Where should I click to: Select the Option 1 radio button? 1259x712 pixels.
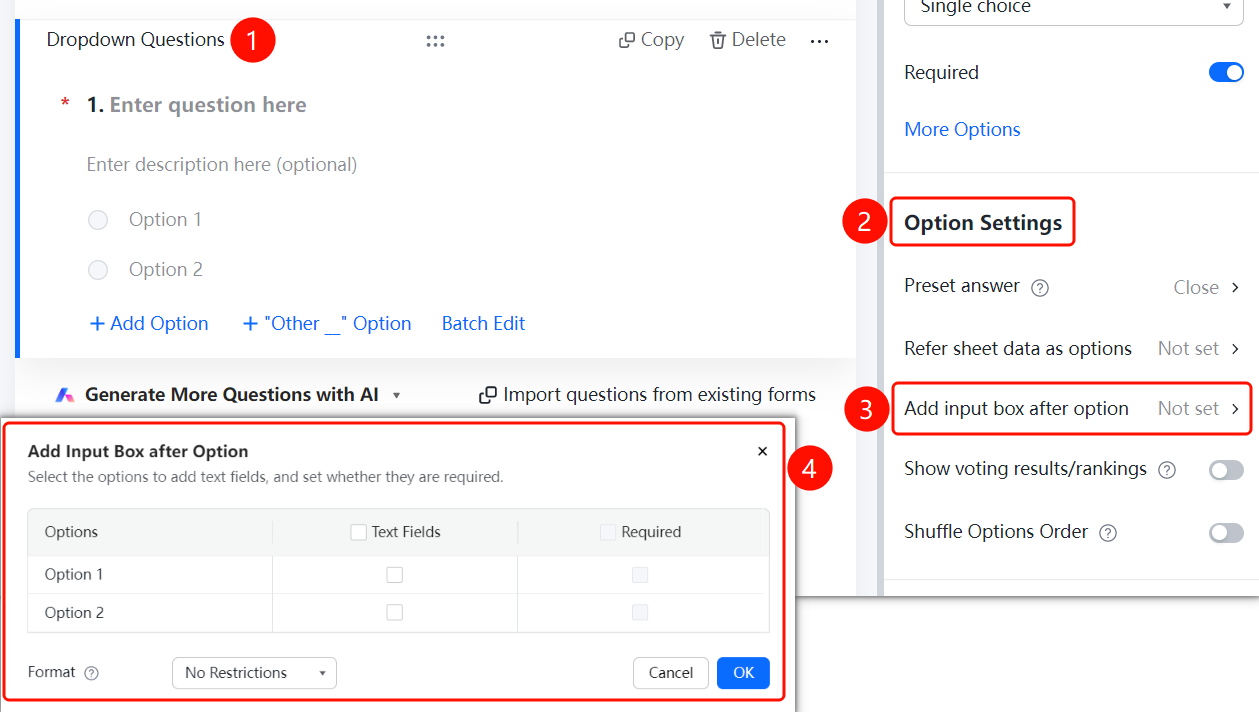pos(98,220)
